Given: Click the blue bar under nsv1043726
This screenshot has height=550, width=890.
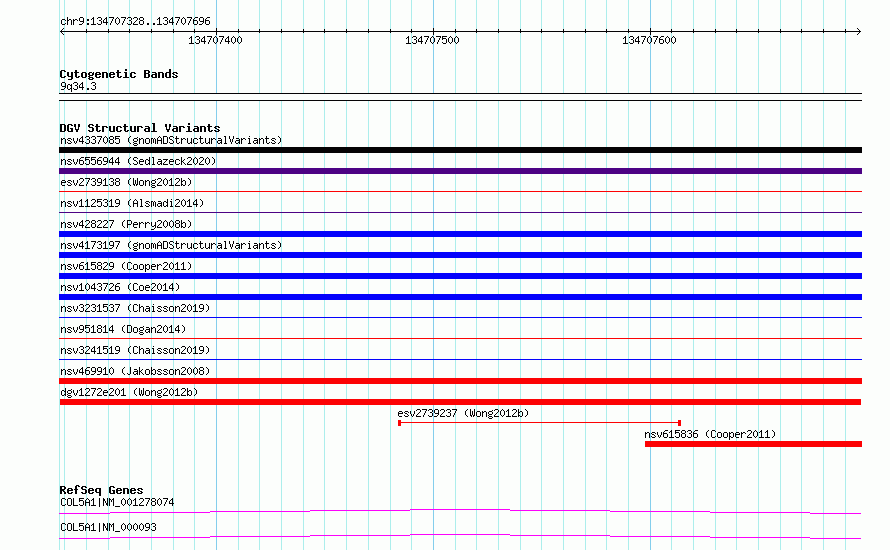Looking at the screenshot, I should [460, 297].
